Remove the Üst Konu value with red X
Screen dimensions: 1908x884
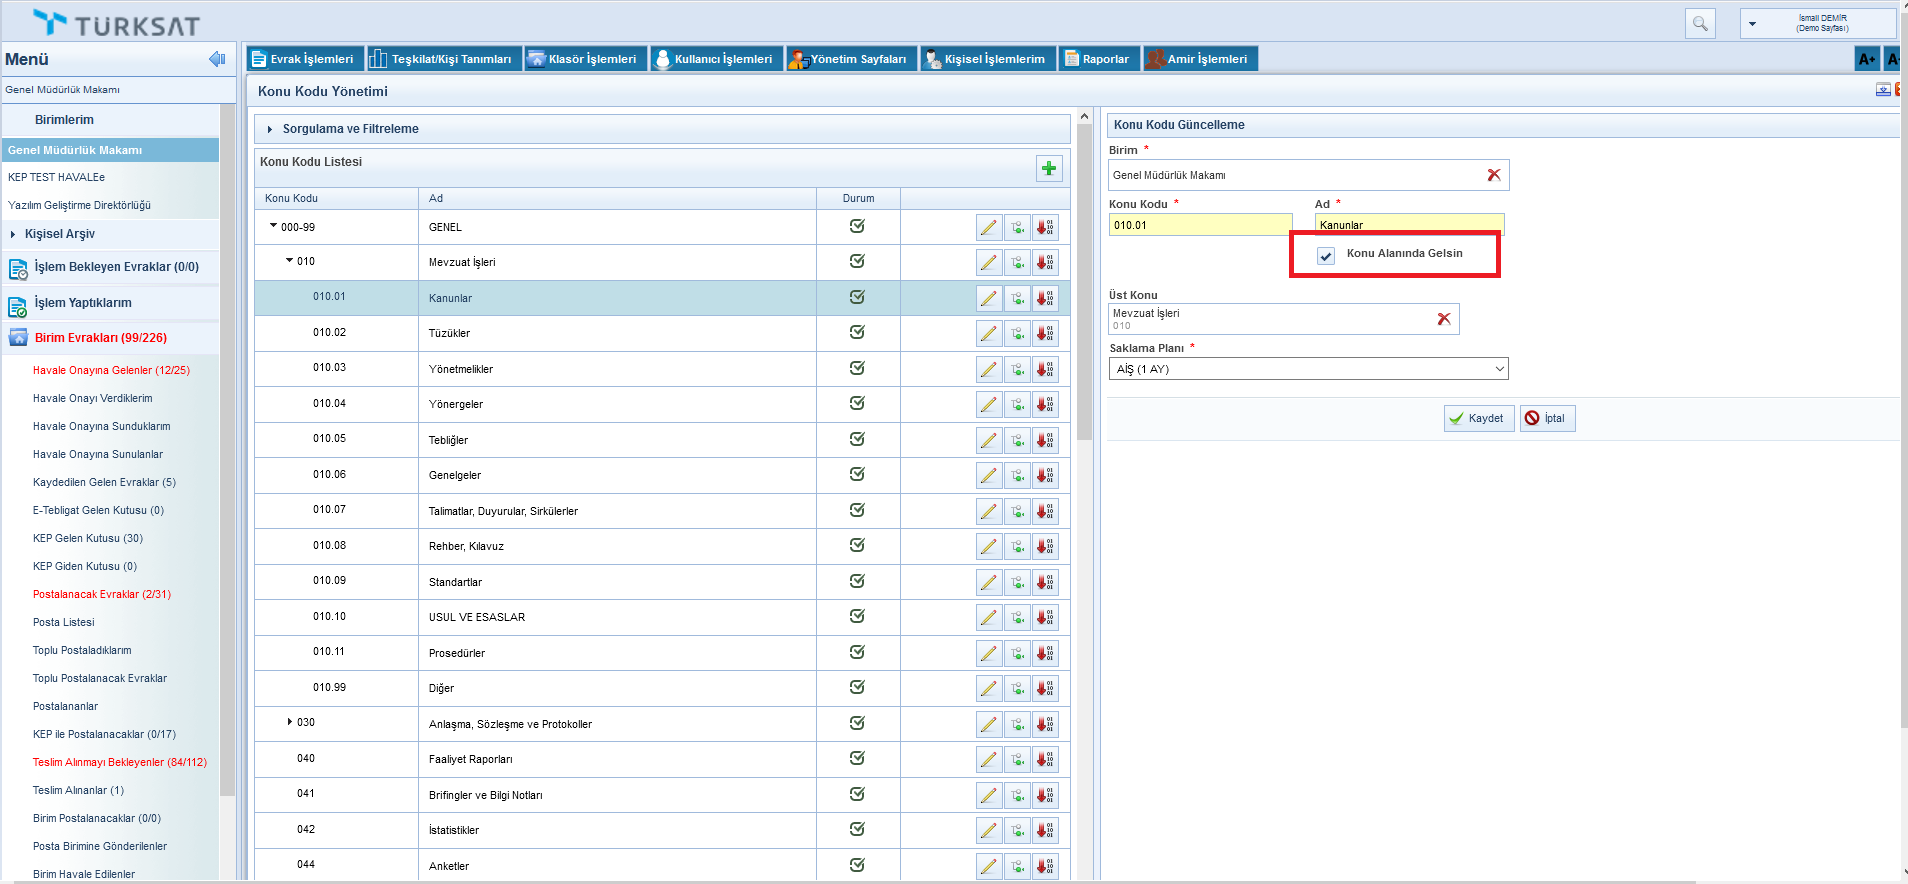point(1443,319)
